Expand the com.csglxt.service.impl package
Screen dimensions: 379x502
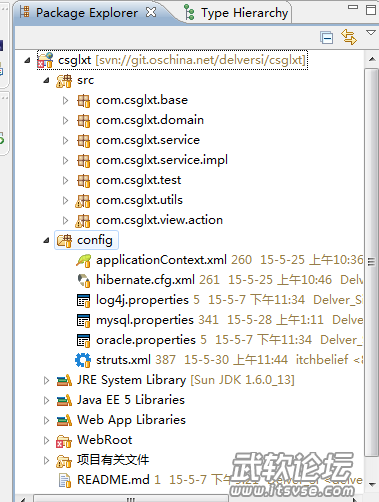65,160
